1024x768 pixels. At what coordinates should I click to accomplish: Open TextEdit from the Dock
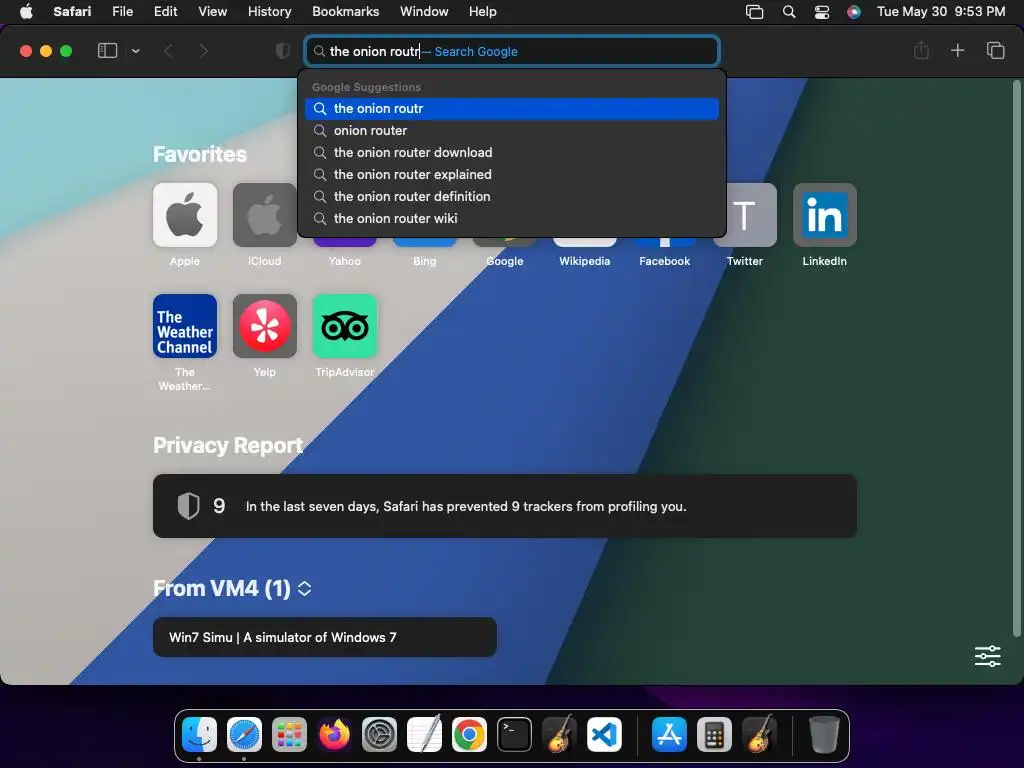pyautogui.click(x=424, y=735)
